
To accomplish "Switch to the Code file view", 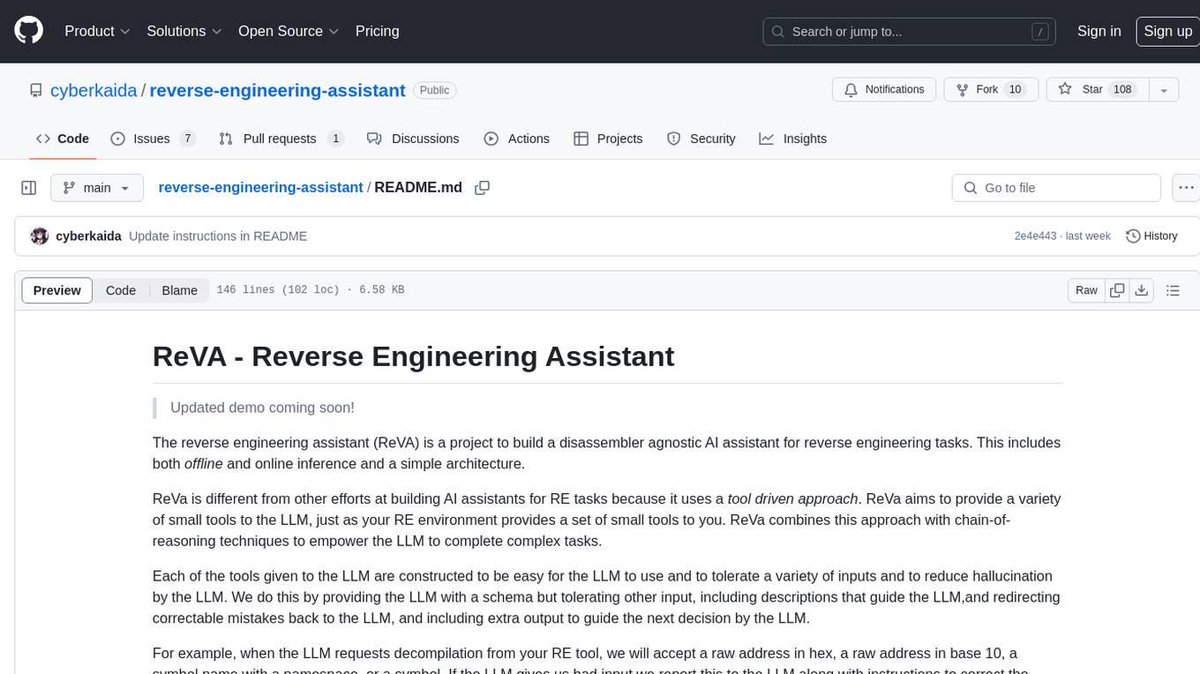I will (121, 290).
